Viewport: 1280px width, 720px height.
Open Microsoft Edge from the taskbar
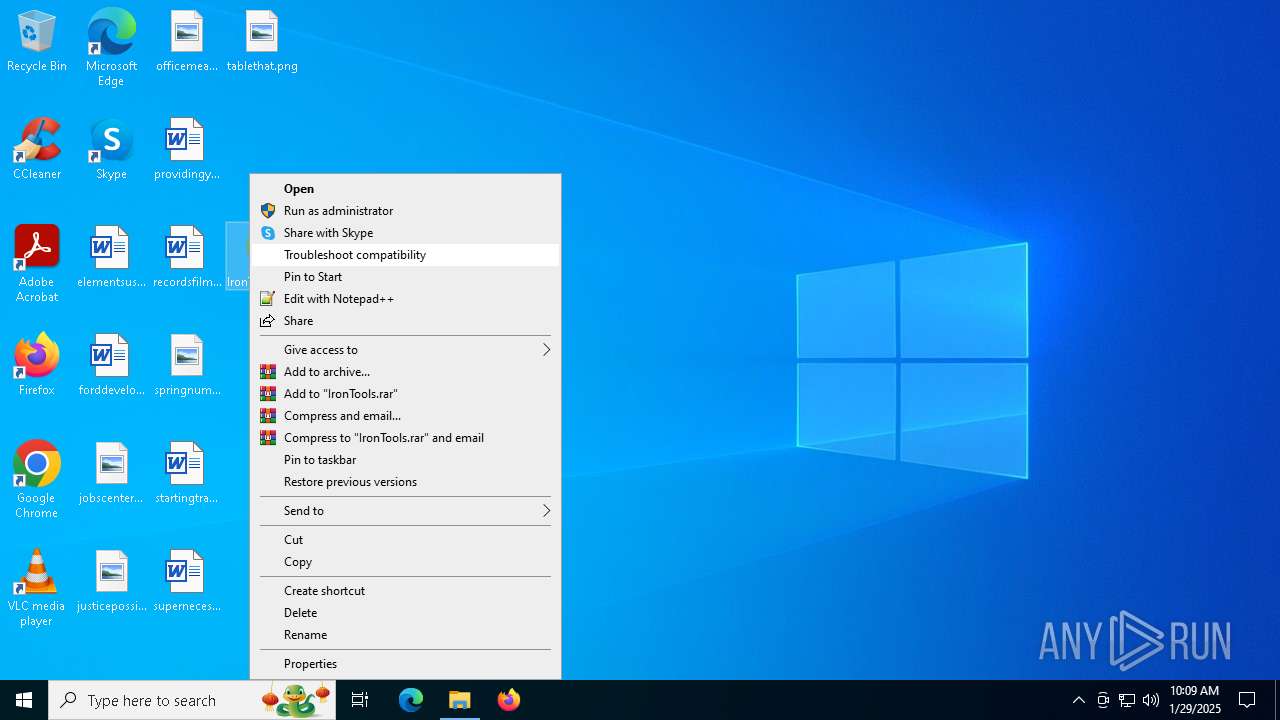pos(411,700)
